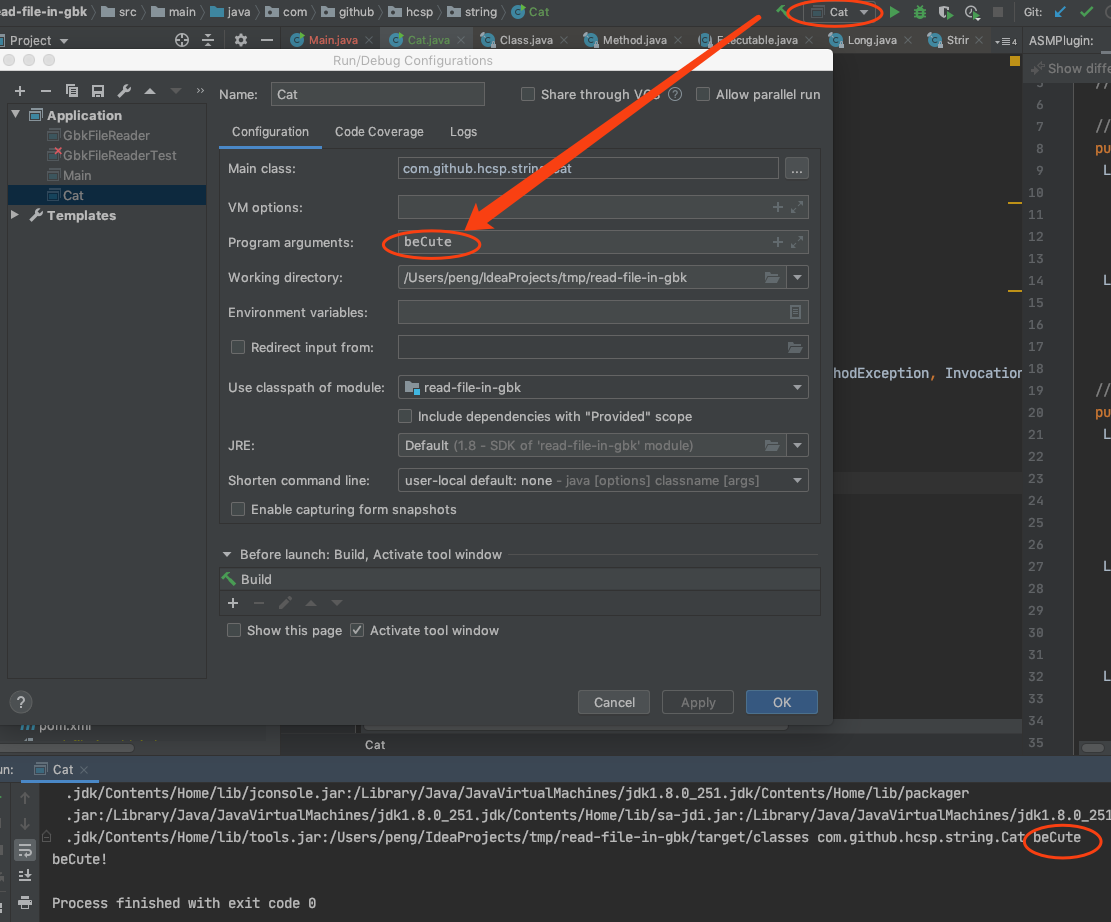The image size is (1111, 922).
Task: Close the Cat run tab
Action: 84,770
